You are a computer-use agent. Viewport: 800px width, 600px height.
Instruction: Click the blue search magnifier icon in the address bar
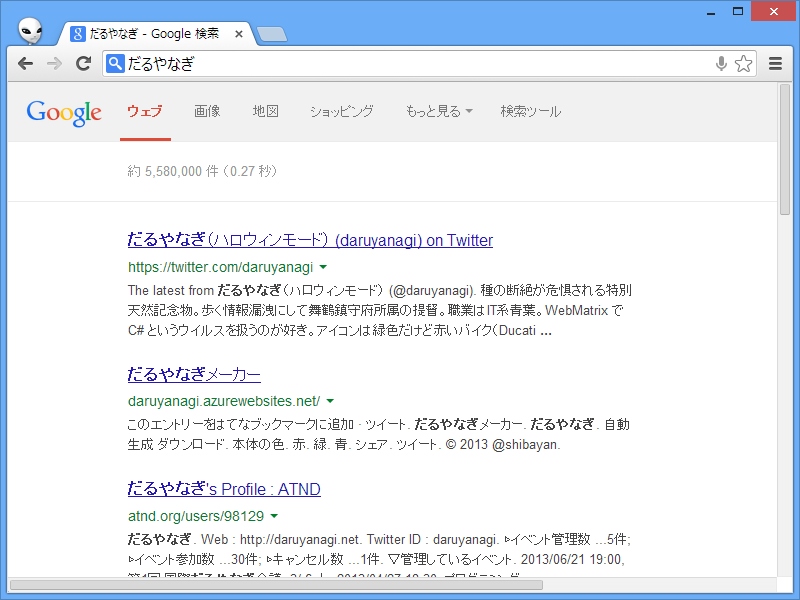pyautogui.click(x=115, y=64)
